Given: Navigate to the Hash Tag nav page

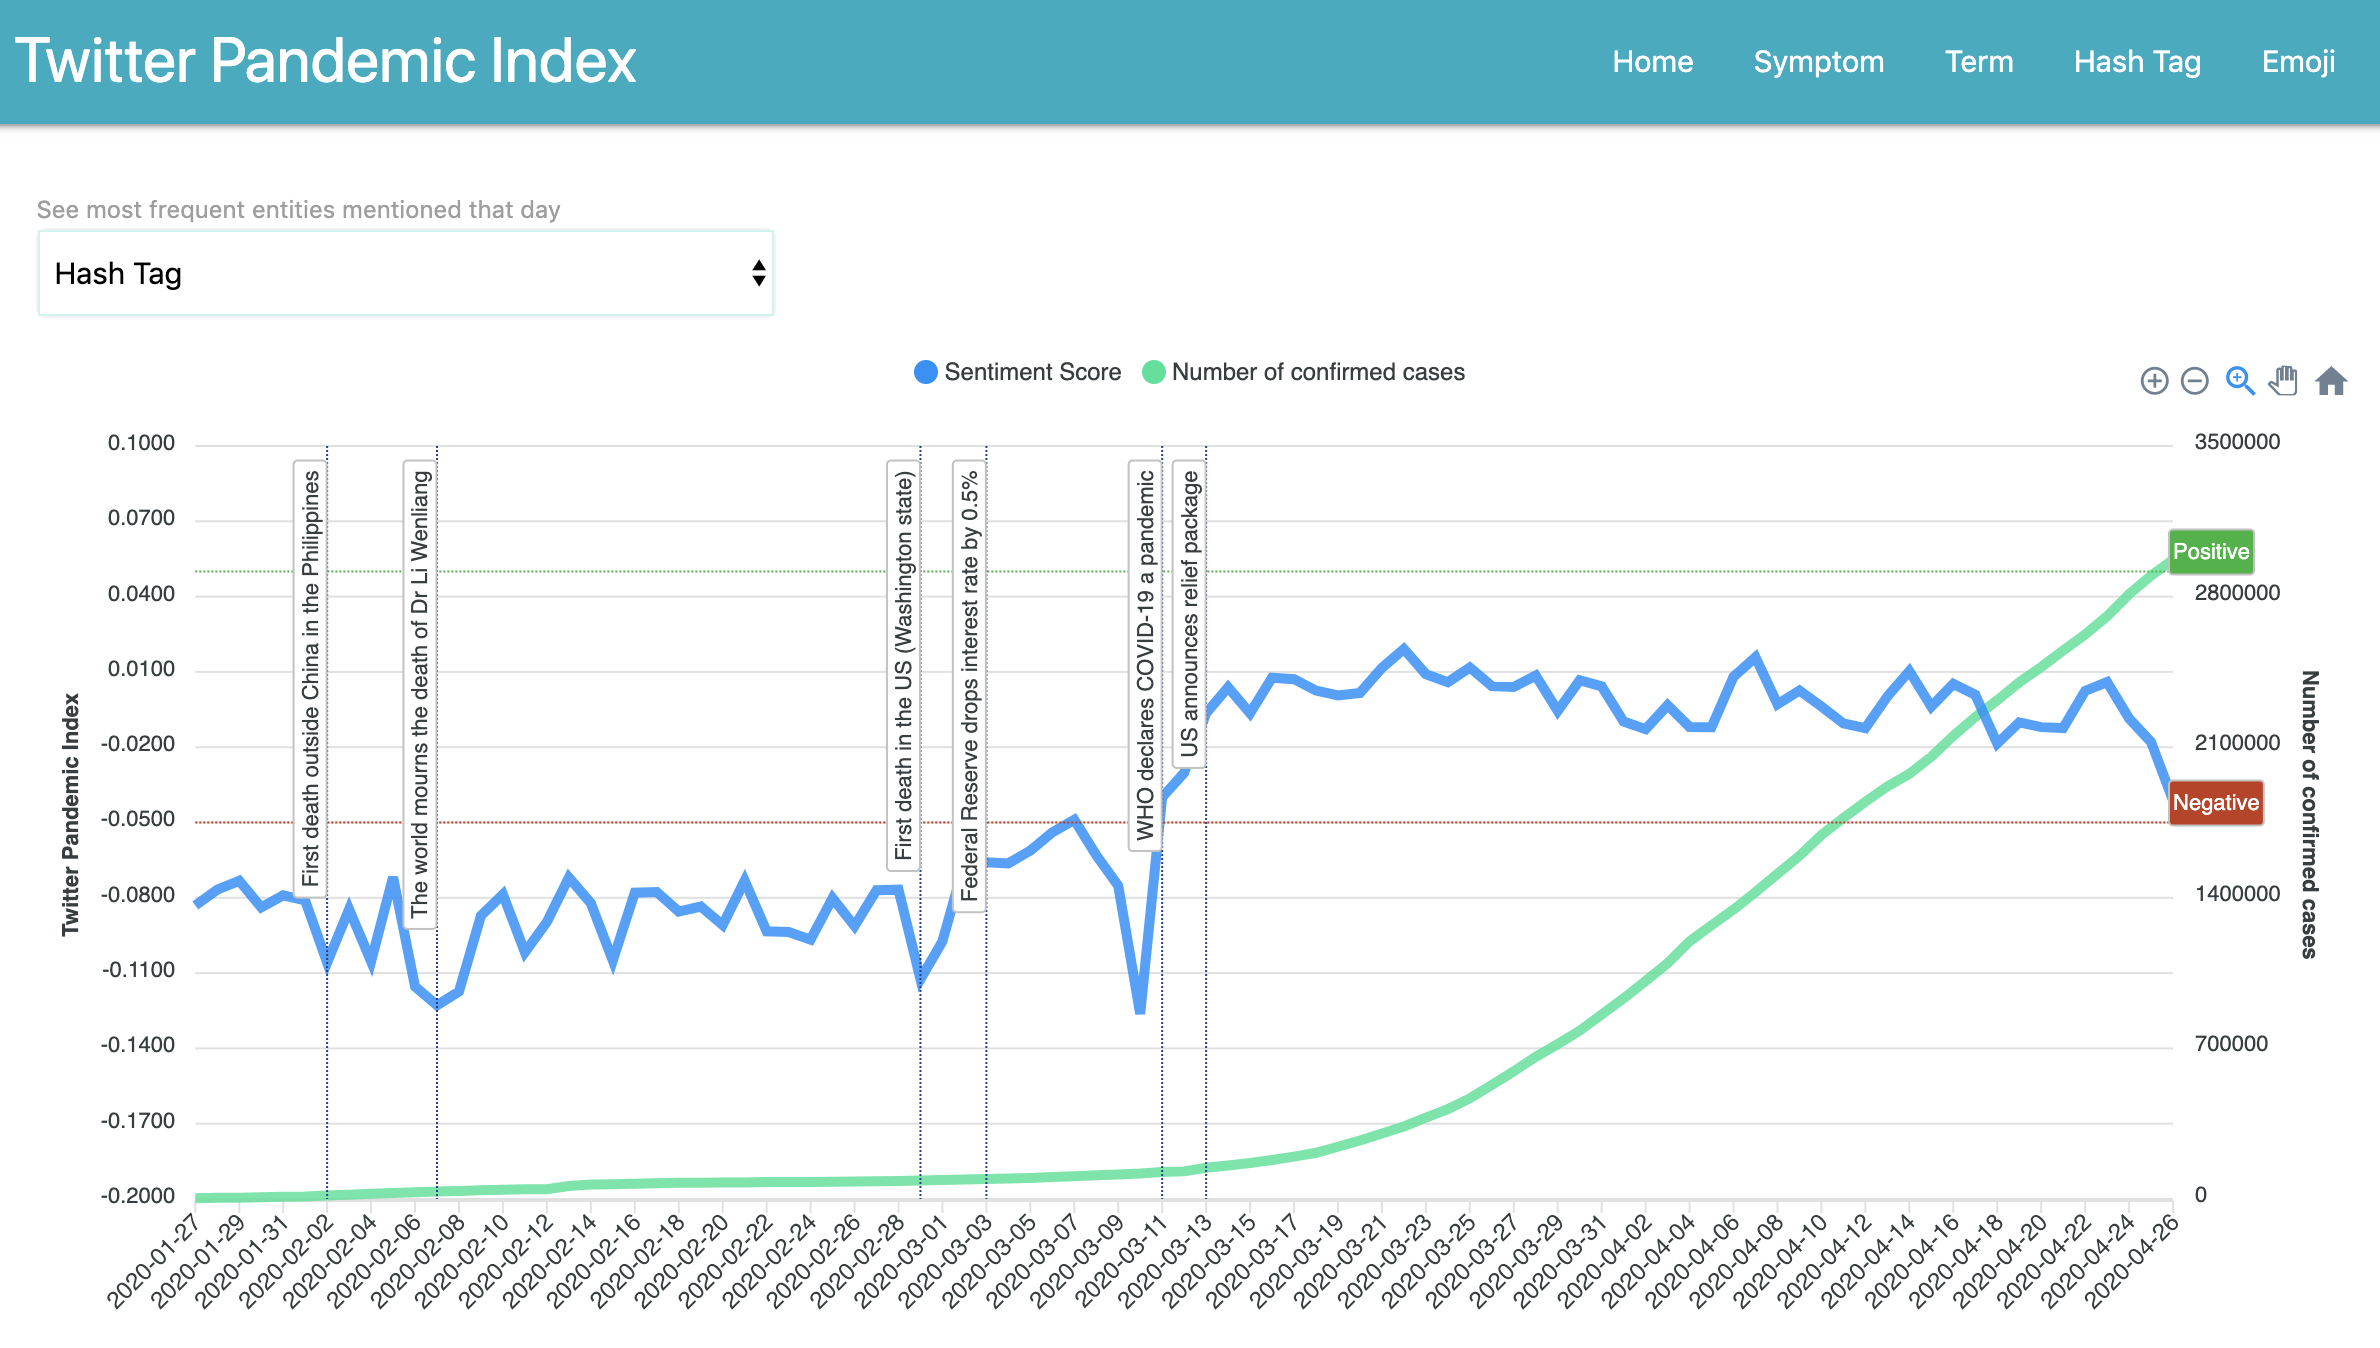Looking at the screenshot, I should (2137, 62).
